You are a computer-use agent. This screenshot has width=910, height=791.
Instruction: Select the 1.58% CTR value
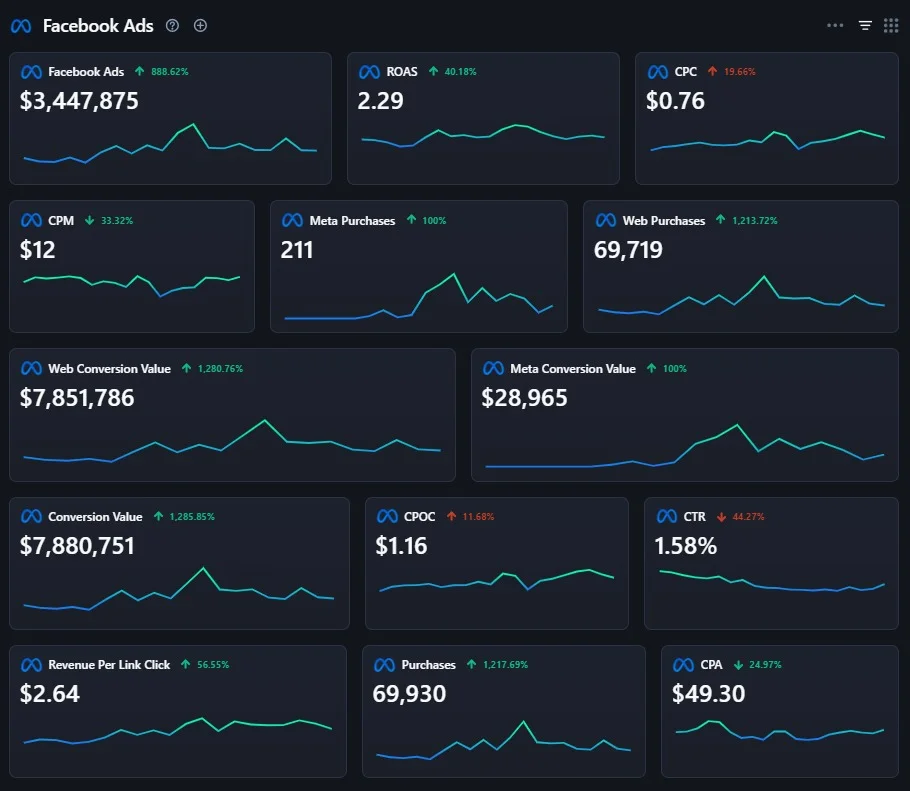(686, 546)
